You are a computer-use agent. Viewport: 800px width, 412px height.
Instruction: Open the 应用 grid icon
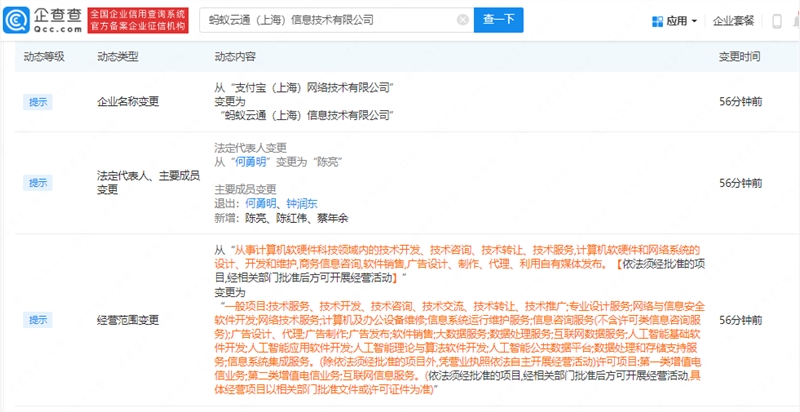[x=658, y=21]
